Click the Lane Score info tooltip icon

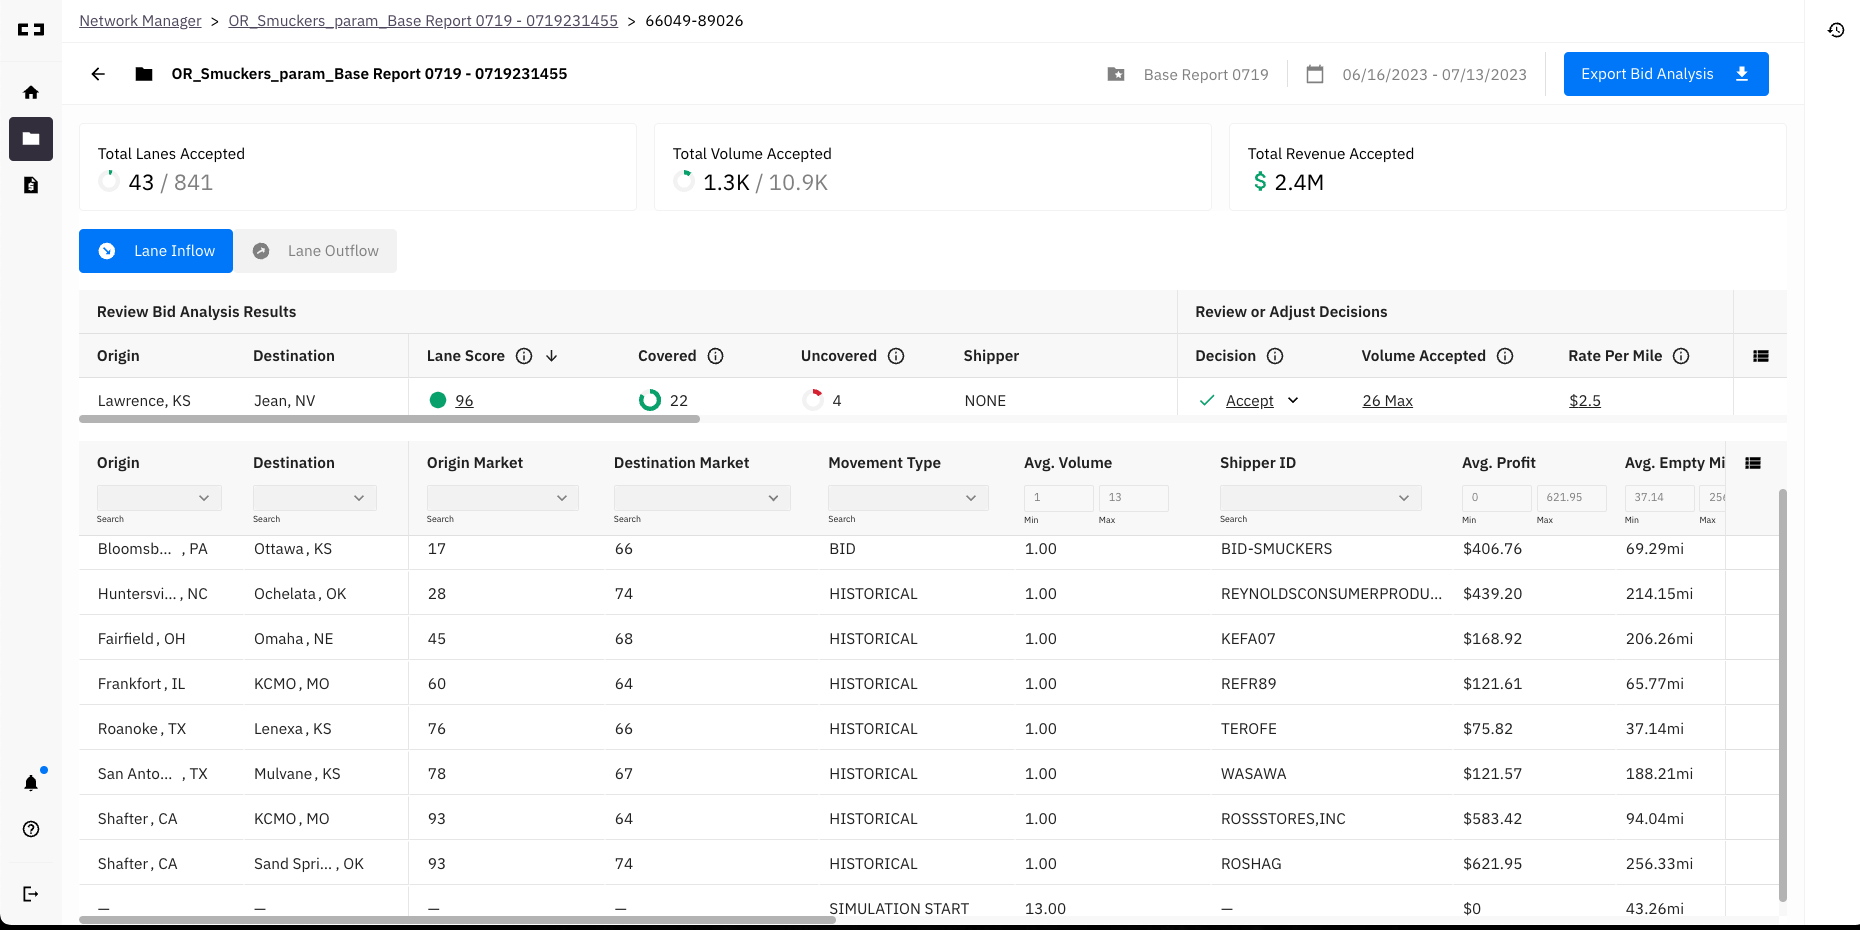[x=525, y=355]
